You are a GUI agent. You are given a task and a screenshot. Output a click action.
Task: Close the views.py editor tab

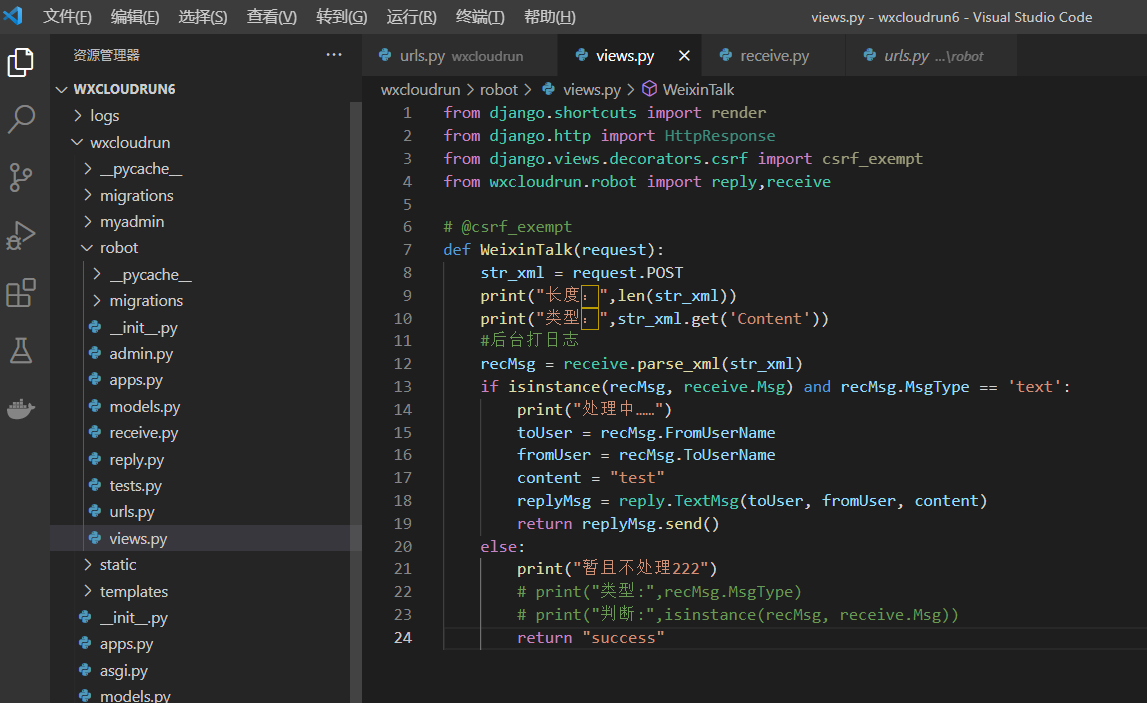[x=684, y=56]
